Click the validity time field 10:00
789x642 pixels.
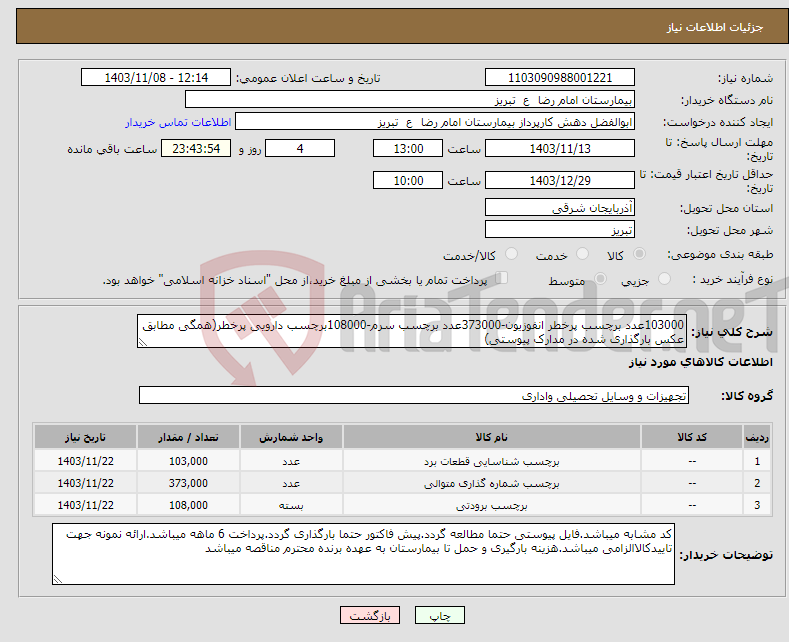[x=408, y=180]
